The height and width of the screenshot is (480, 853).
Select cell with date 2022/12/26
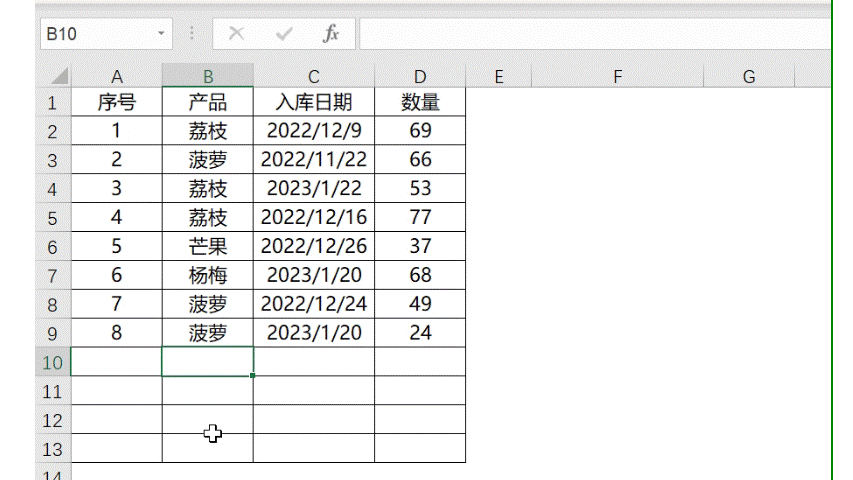314,246
